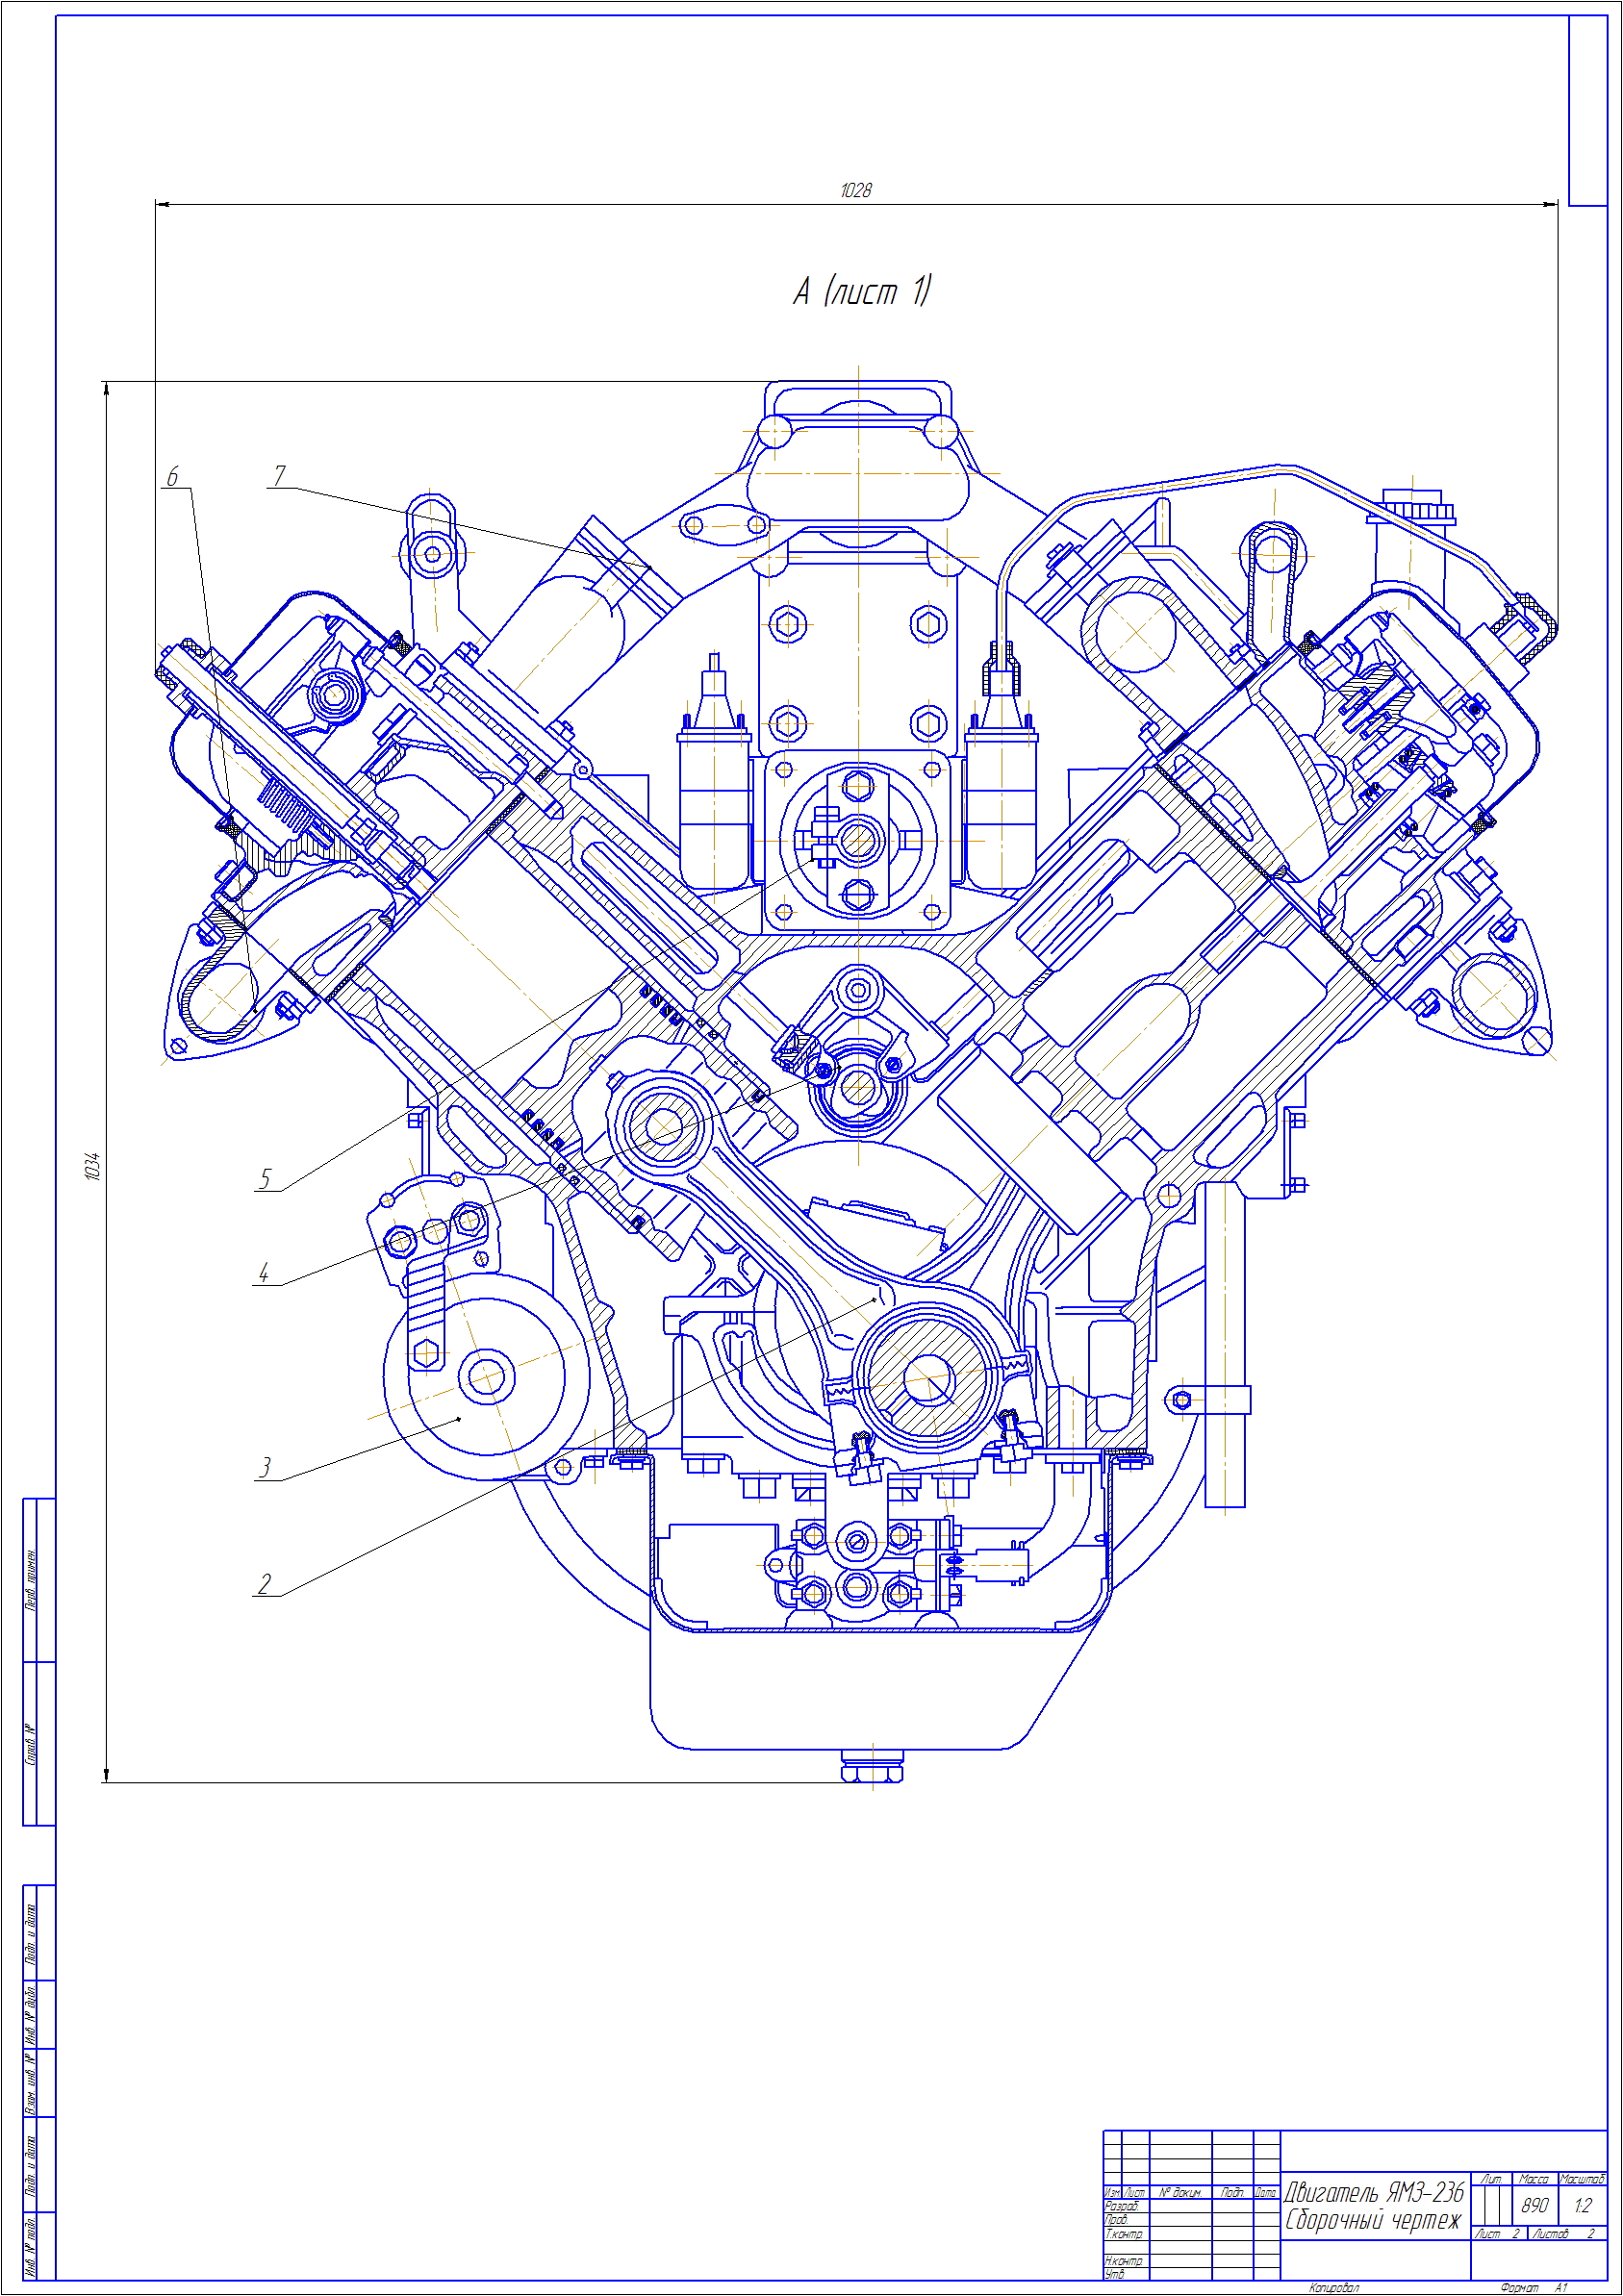The width and height of the screenshot is (1623, 2296).
Task: Click the "Масса" header in title block
Action: [x=1534, y=2178]
